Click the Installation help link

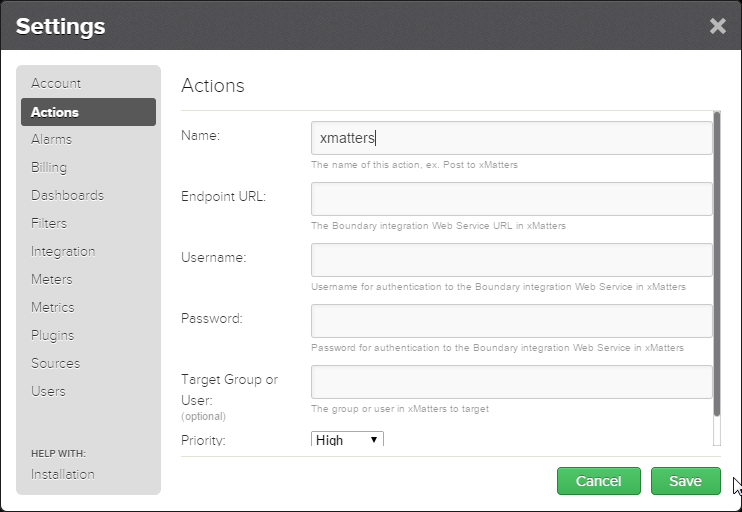tap(63, 474)
